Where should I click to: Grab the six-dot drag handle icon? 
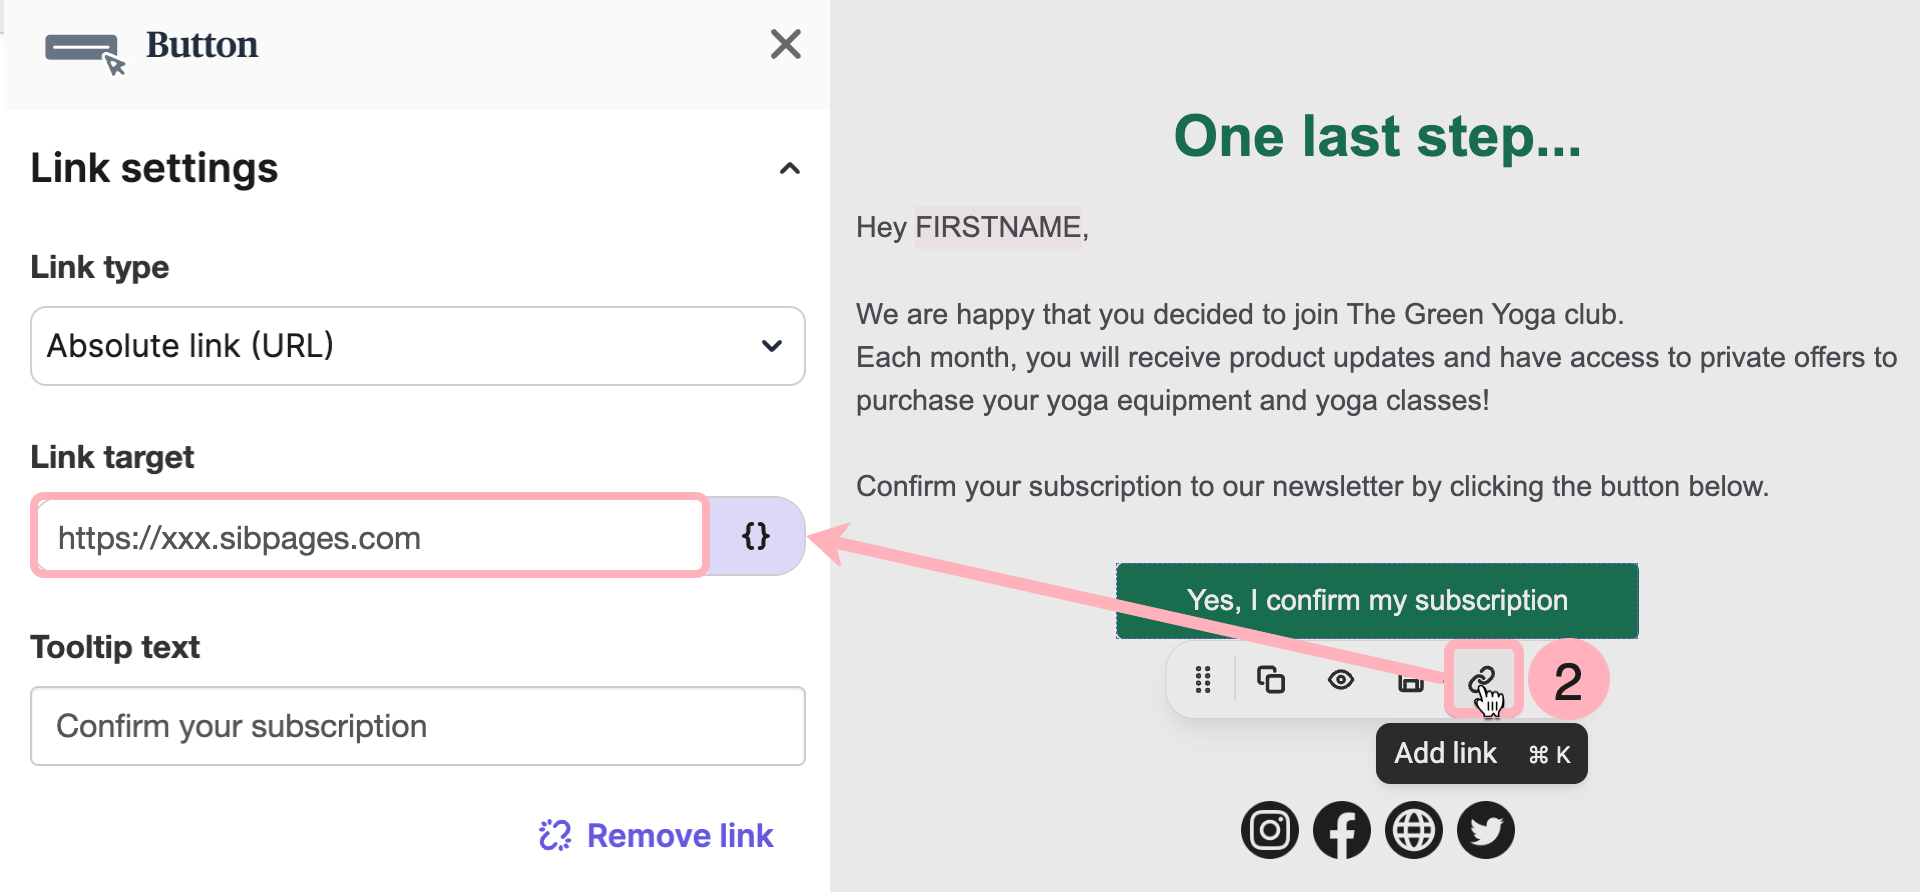coord(1203,680)
